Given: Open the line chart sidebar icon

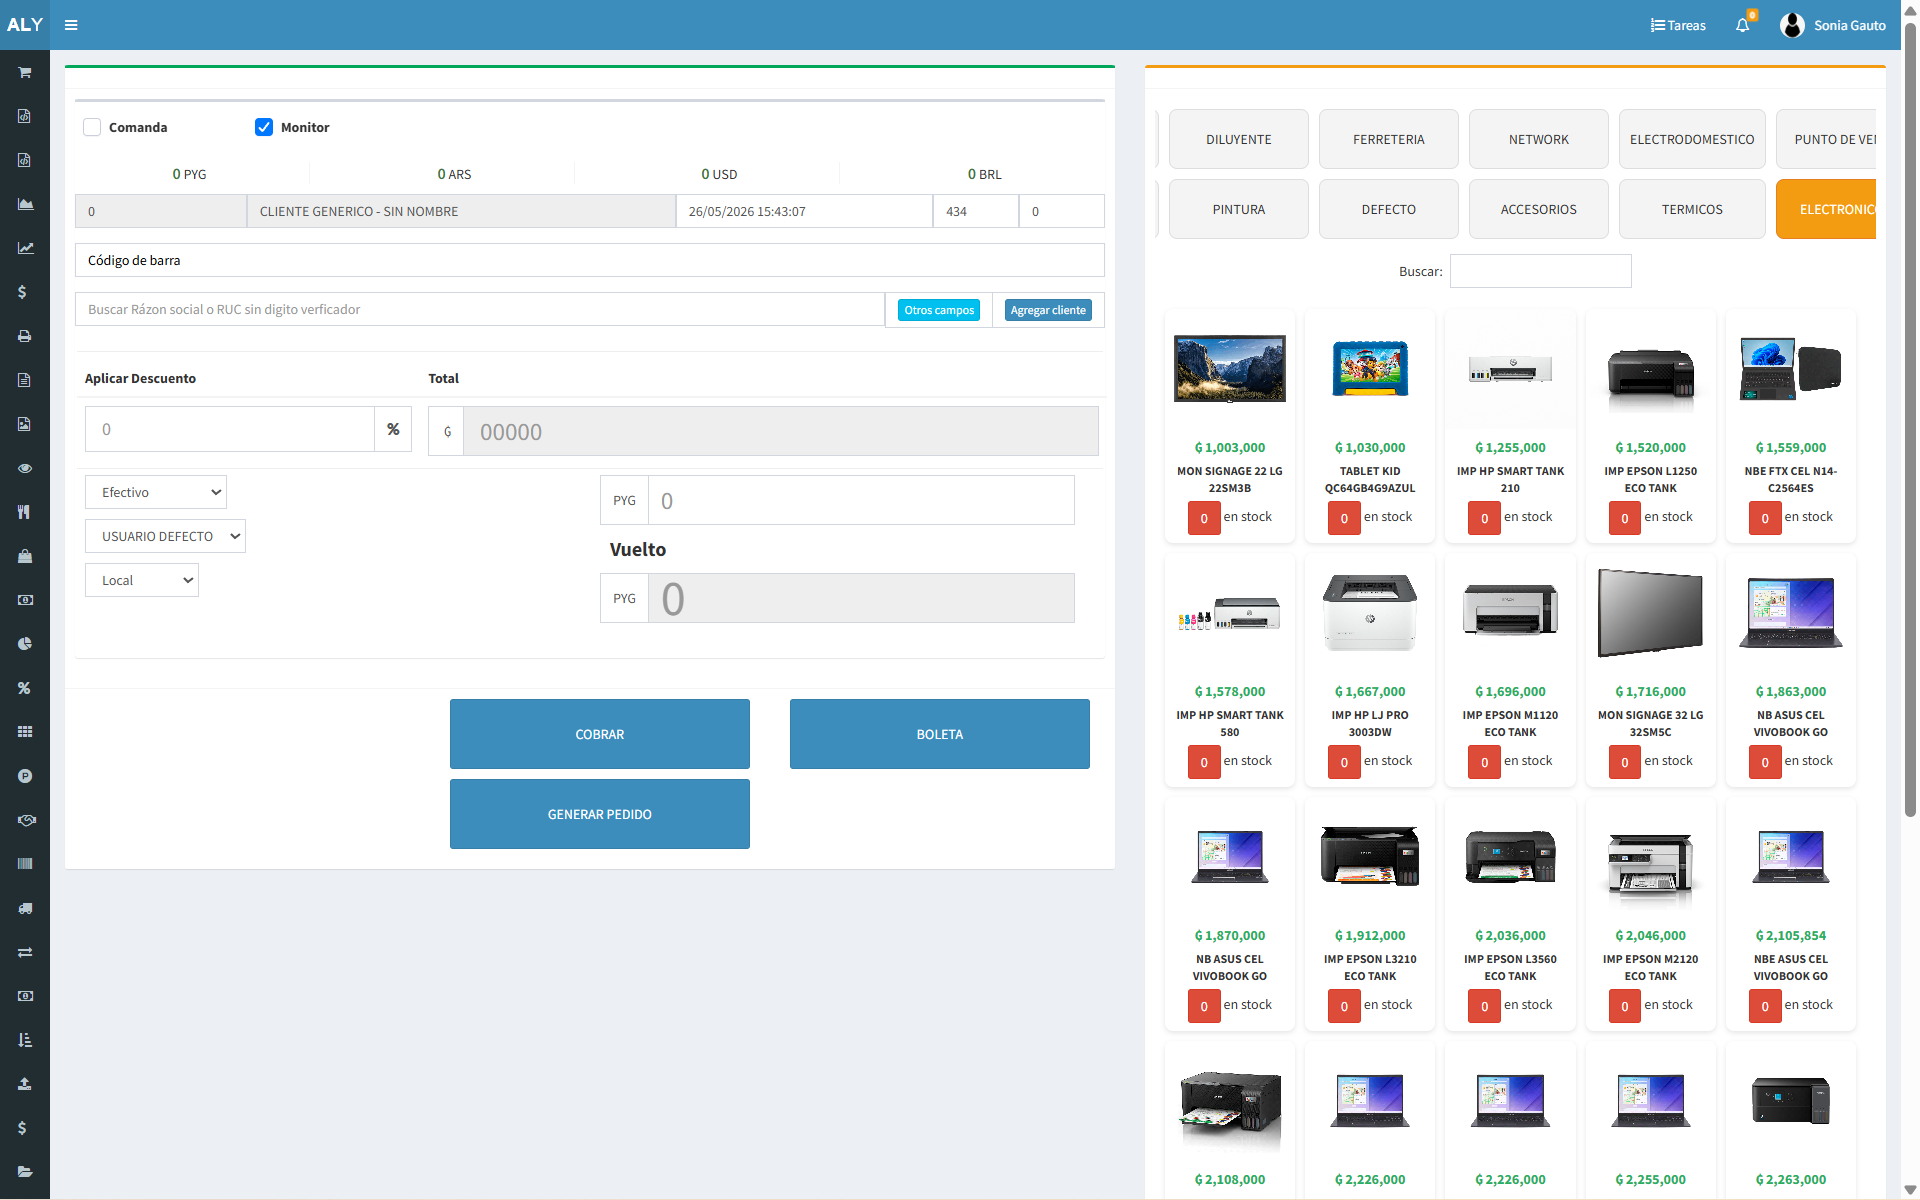Looking at the screenshot, I should coord(25,248).
